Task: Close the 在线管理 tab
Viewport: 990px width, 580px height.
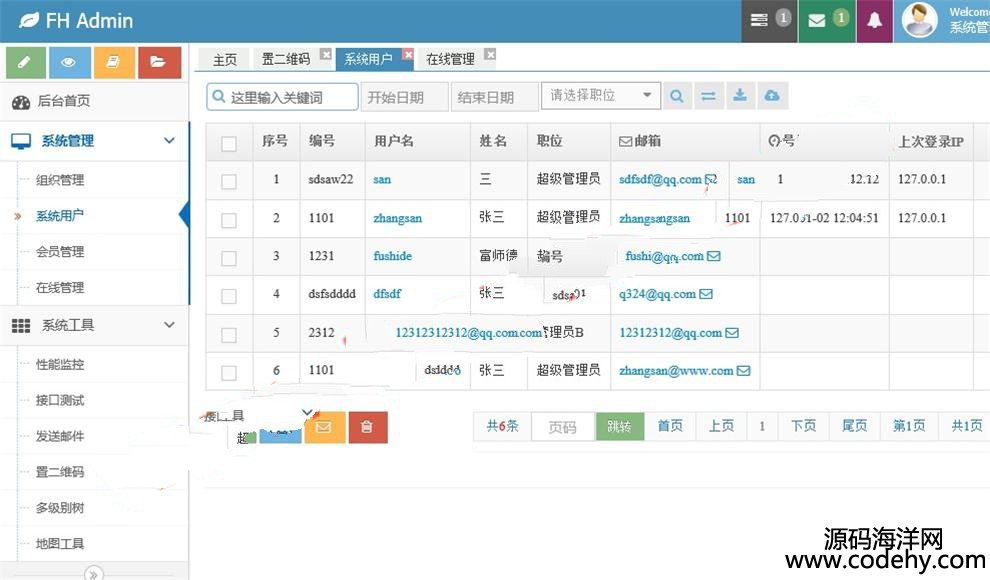Action: point(490,54)
